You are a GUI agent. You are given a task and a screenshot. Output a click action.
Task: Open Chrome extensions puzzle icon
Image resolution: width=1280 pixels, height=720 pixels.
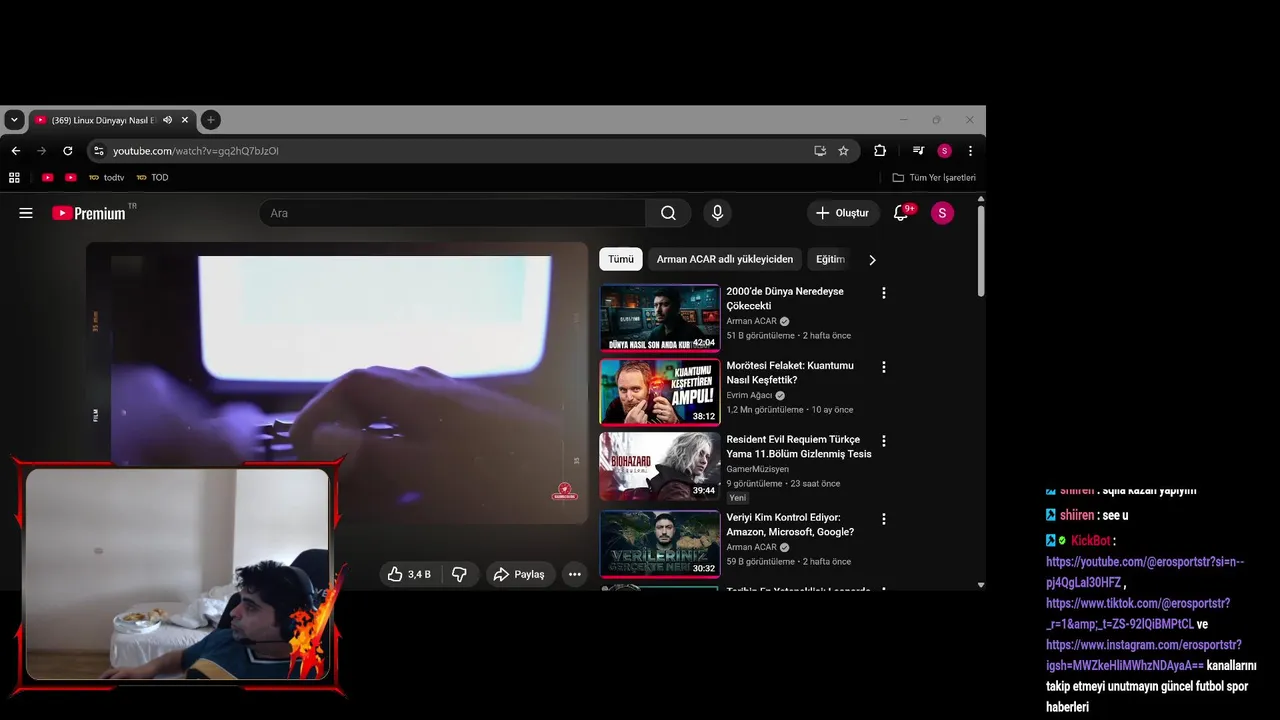pyautogui.click(x=880, y=151)
